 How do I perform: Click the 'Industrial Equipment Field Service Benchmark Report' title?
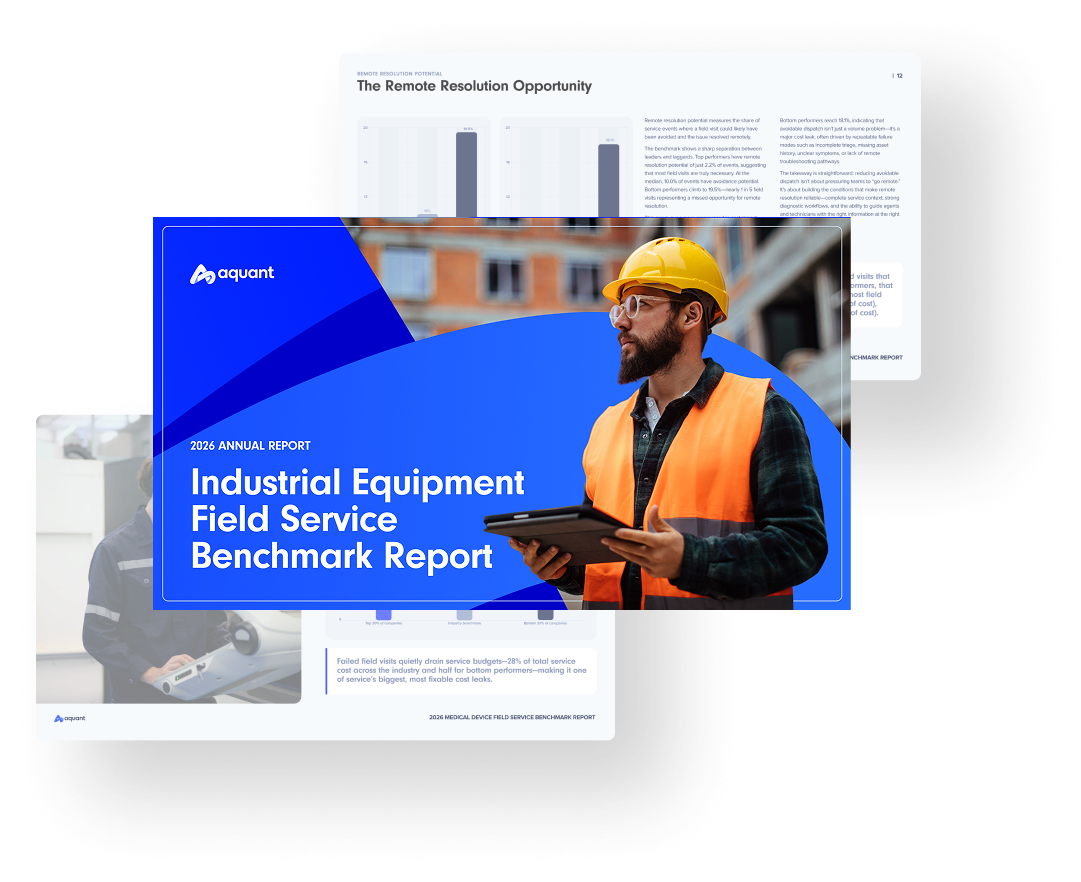(356, 520)
